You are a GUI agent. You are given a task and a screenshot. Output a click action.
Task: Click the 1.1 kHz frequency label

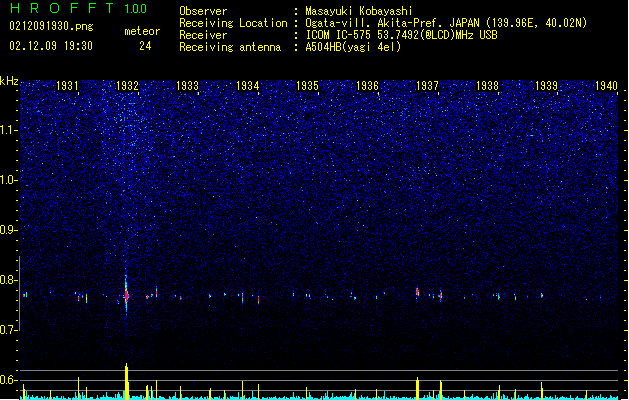click(x=9, y=130)
